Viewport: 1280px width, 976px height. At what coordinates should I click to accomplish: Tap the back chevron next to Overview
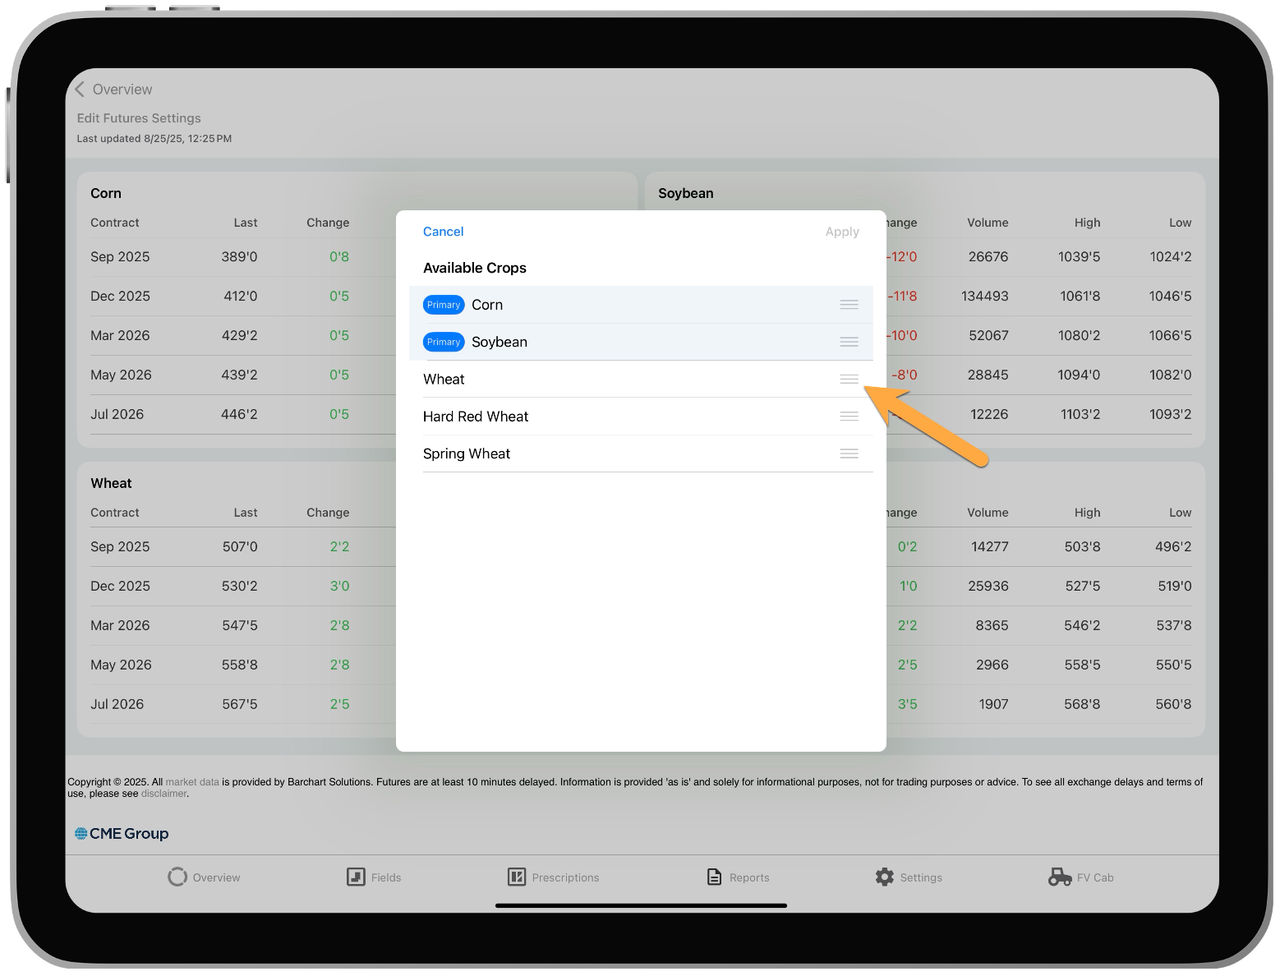click(x=80, y=89)
